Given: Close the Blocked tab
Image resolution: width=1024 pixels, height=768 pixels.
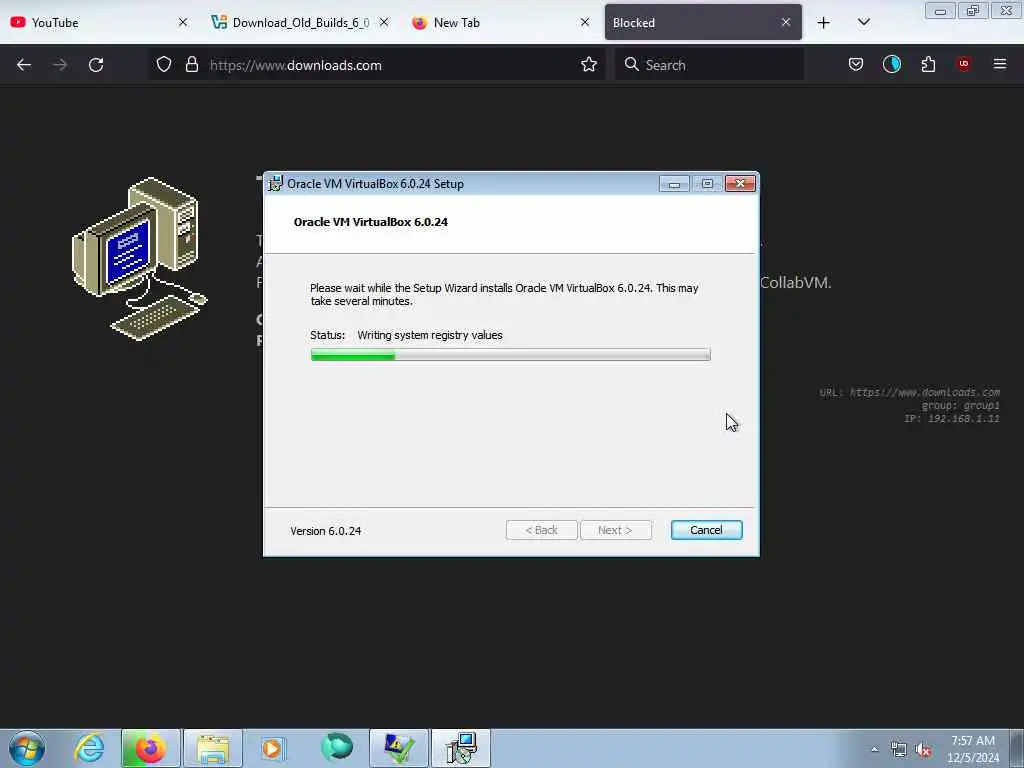Looking at the screenshot, I should (x=786, y=22).
